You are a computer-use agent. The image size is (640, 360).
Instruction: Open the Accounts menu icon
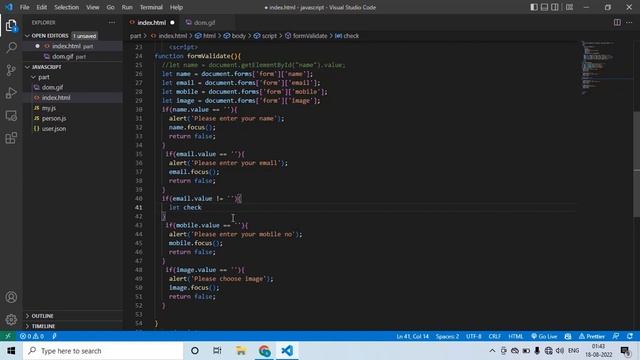pos(11,297)
